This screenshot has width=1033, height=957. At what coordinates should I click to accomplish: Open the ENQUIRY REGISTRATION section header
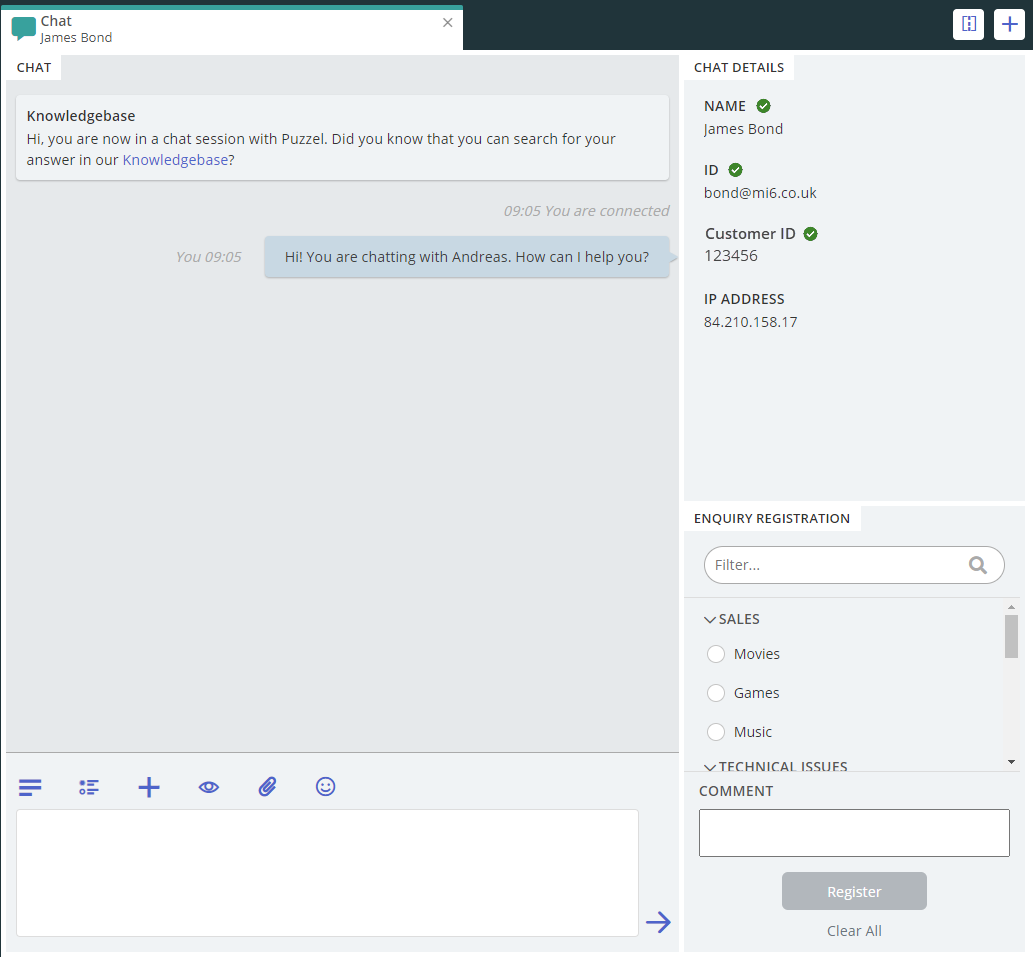[772, 518]
